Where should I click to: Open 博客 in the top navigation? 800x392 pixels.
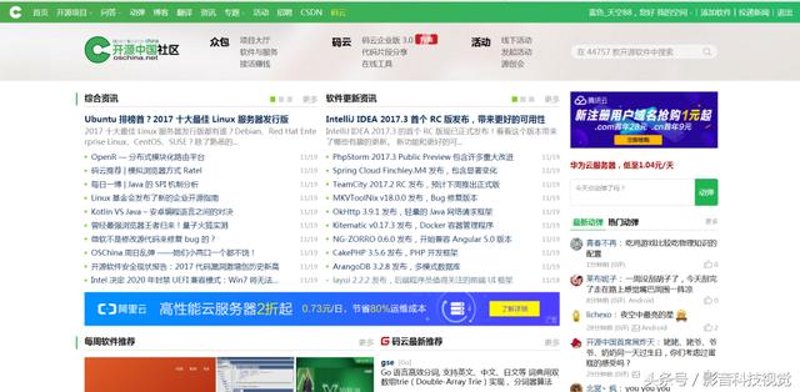pyautogui.click(x=161, y=12)
